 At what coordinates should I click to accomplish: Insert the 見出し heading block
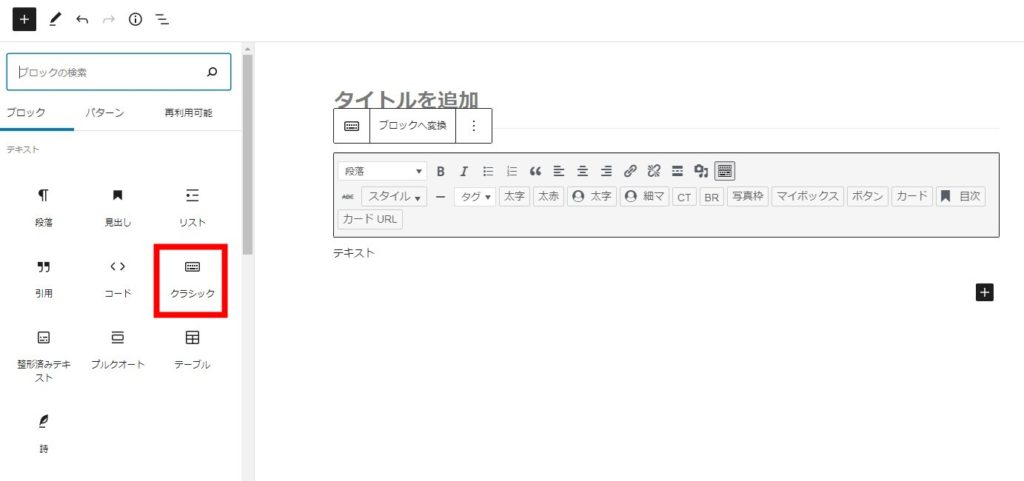pyautogui.click(x=118, y=209)
